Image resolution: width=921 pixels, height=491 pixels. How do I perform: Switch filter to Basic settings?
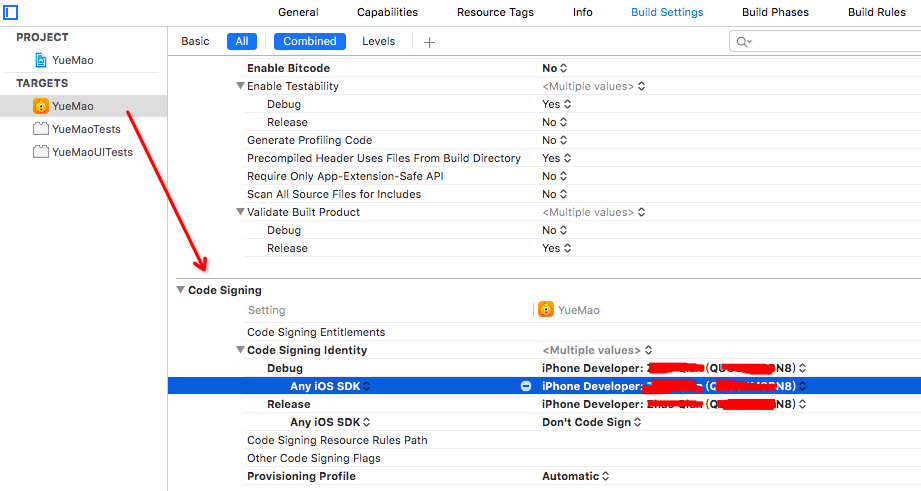pos(195,41)
